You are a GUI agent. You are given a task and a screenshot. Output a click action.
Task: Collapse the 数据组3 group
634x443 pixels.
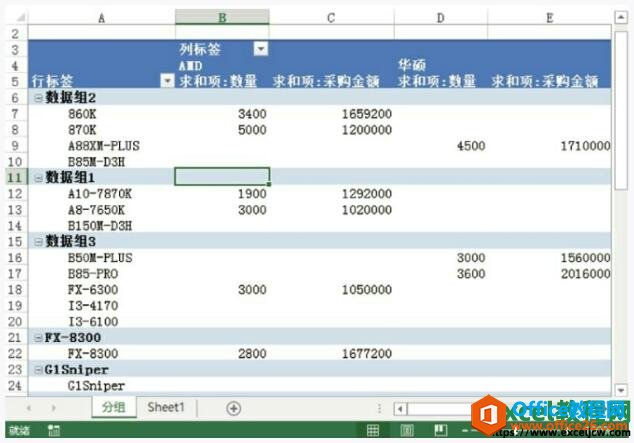[38, 241]
